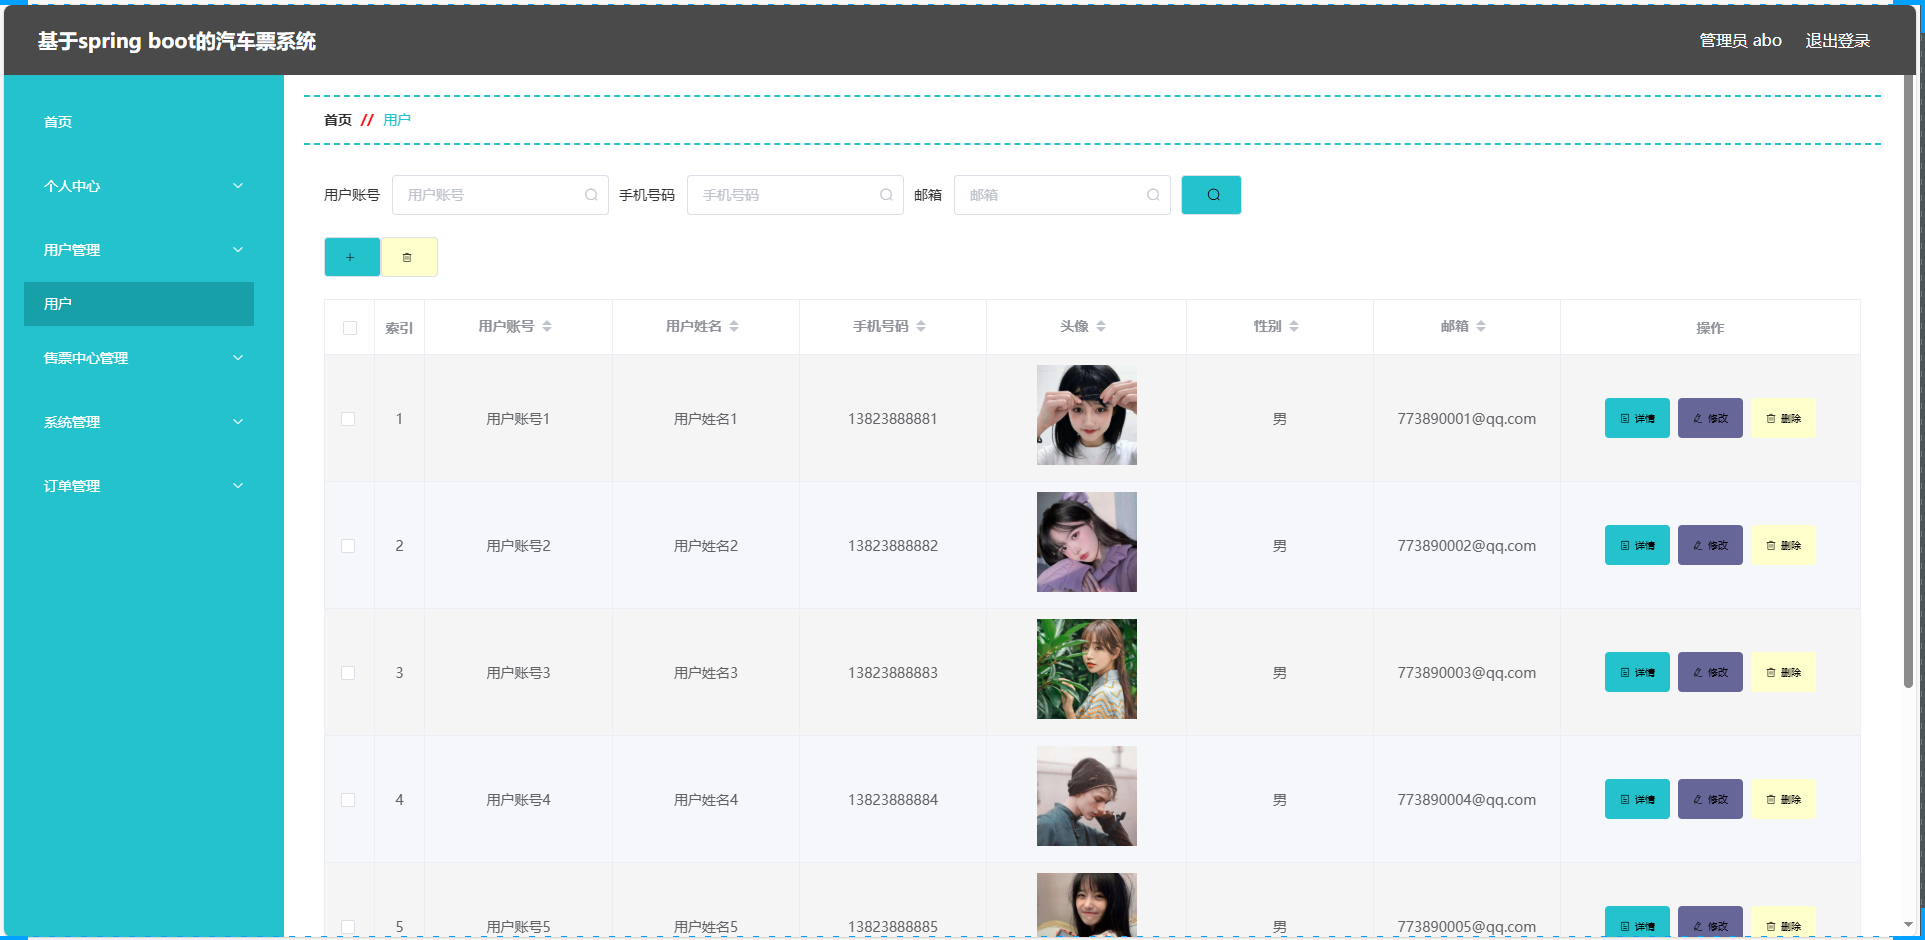Image resolution: width=1925 pixels, height=940 pixels.
Task: Sort table by 邮箱 column arrows
Action: point(1481,326)
